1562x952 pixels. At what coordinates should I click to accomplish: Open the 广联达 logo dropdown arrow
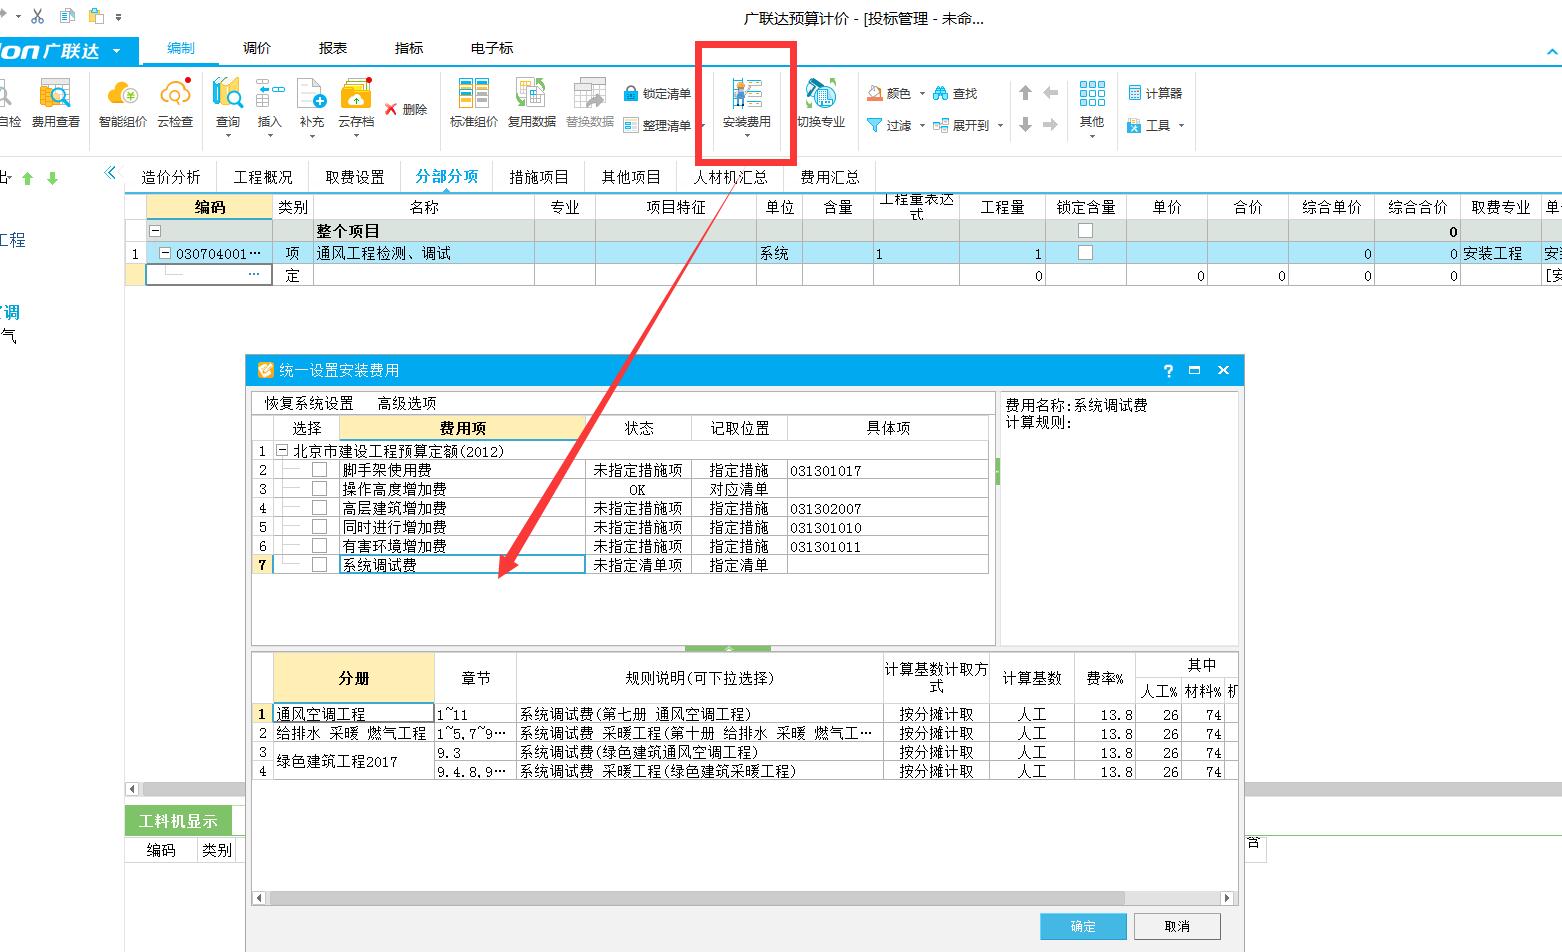coord(116,50)
